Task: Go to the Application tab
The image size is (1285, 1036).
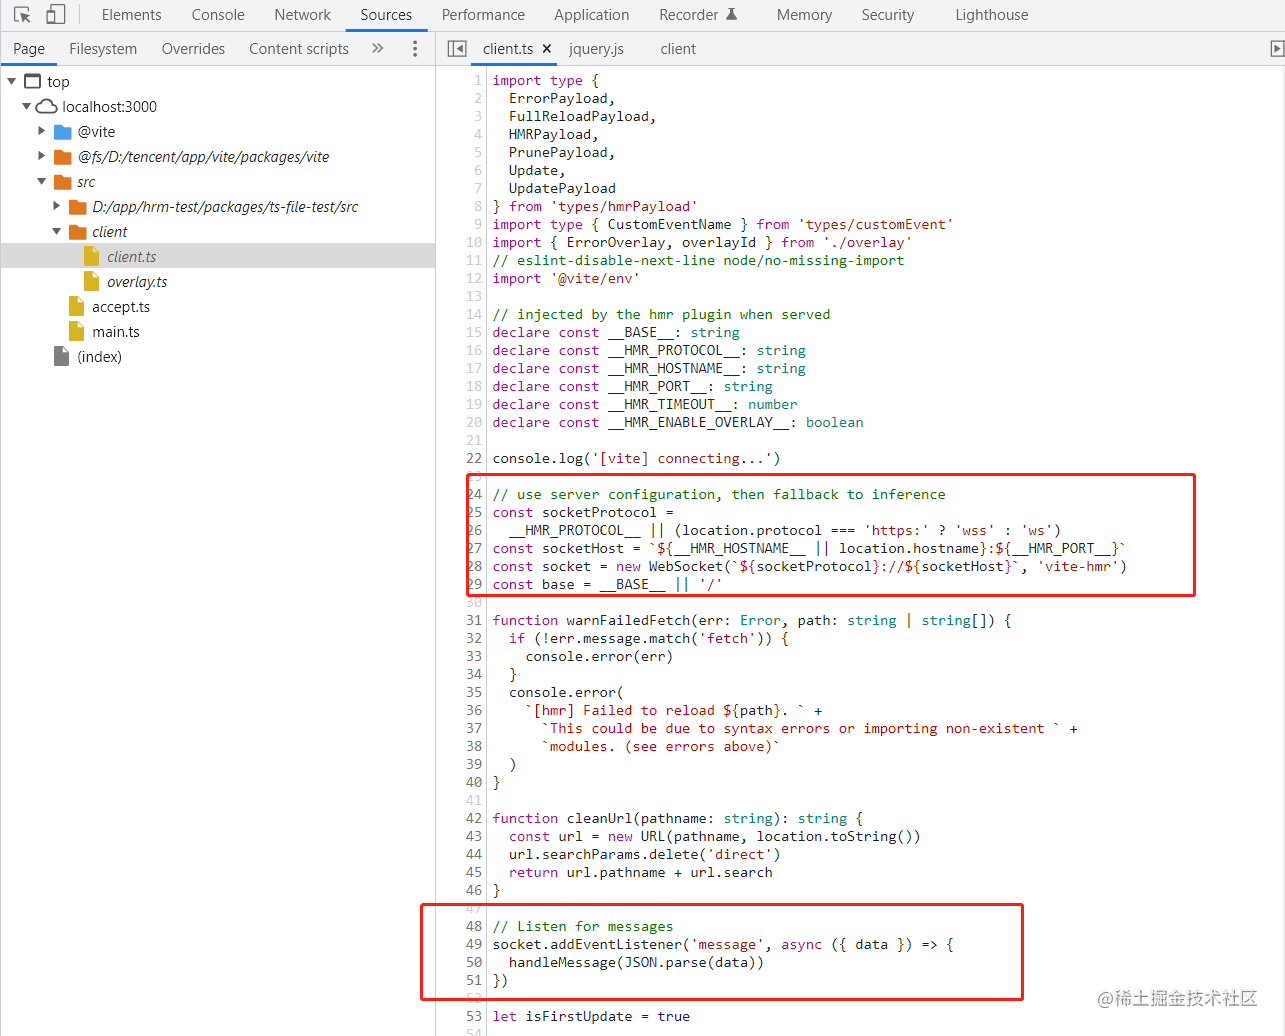Action: click(592, 15)
